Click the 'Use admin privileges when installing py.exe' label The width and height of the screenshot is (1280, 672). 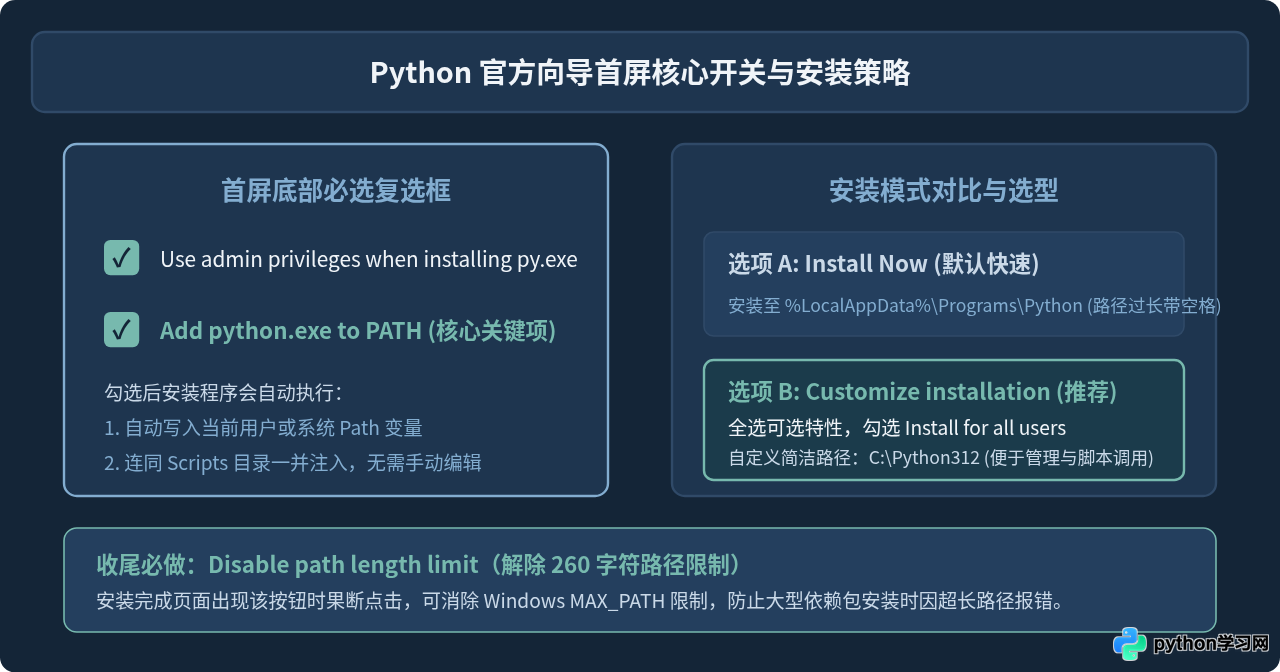point(369,259)
